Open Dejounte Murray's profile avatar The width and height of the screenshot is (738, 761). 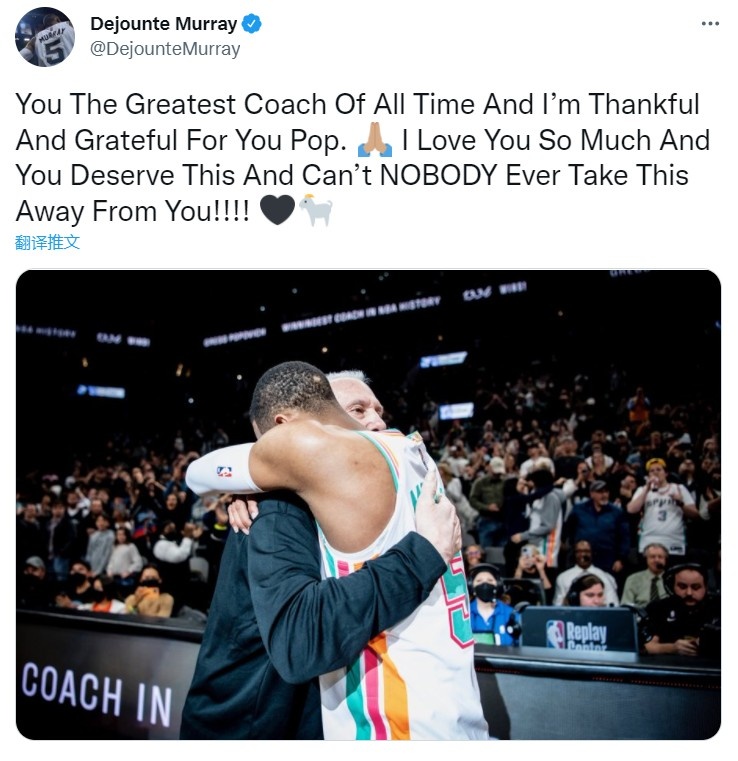coord(45,37)
